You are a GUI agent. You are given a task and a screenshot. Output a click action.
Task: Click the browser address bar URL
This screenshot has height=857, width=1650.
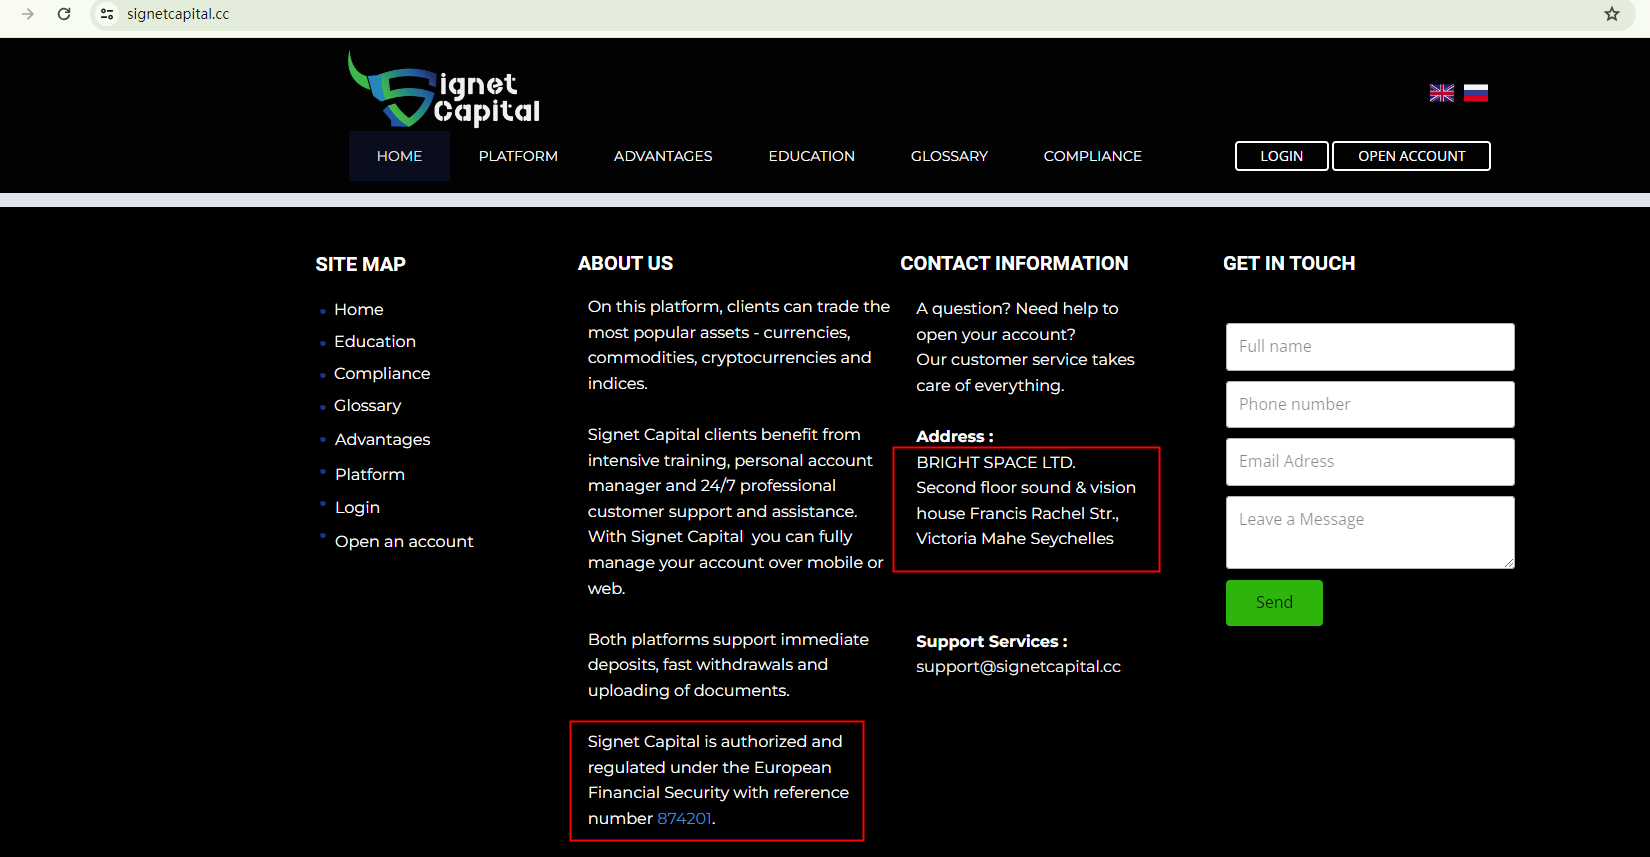pos(178,14)
